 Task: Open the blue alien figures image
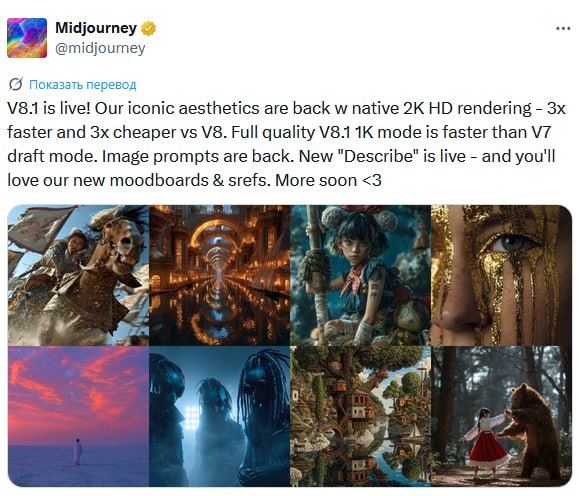pyautogui.click(x=219, y=416)
